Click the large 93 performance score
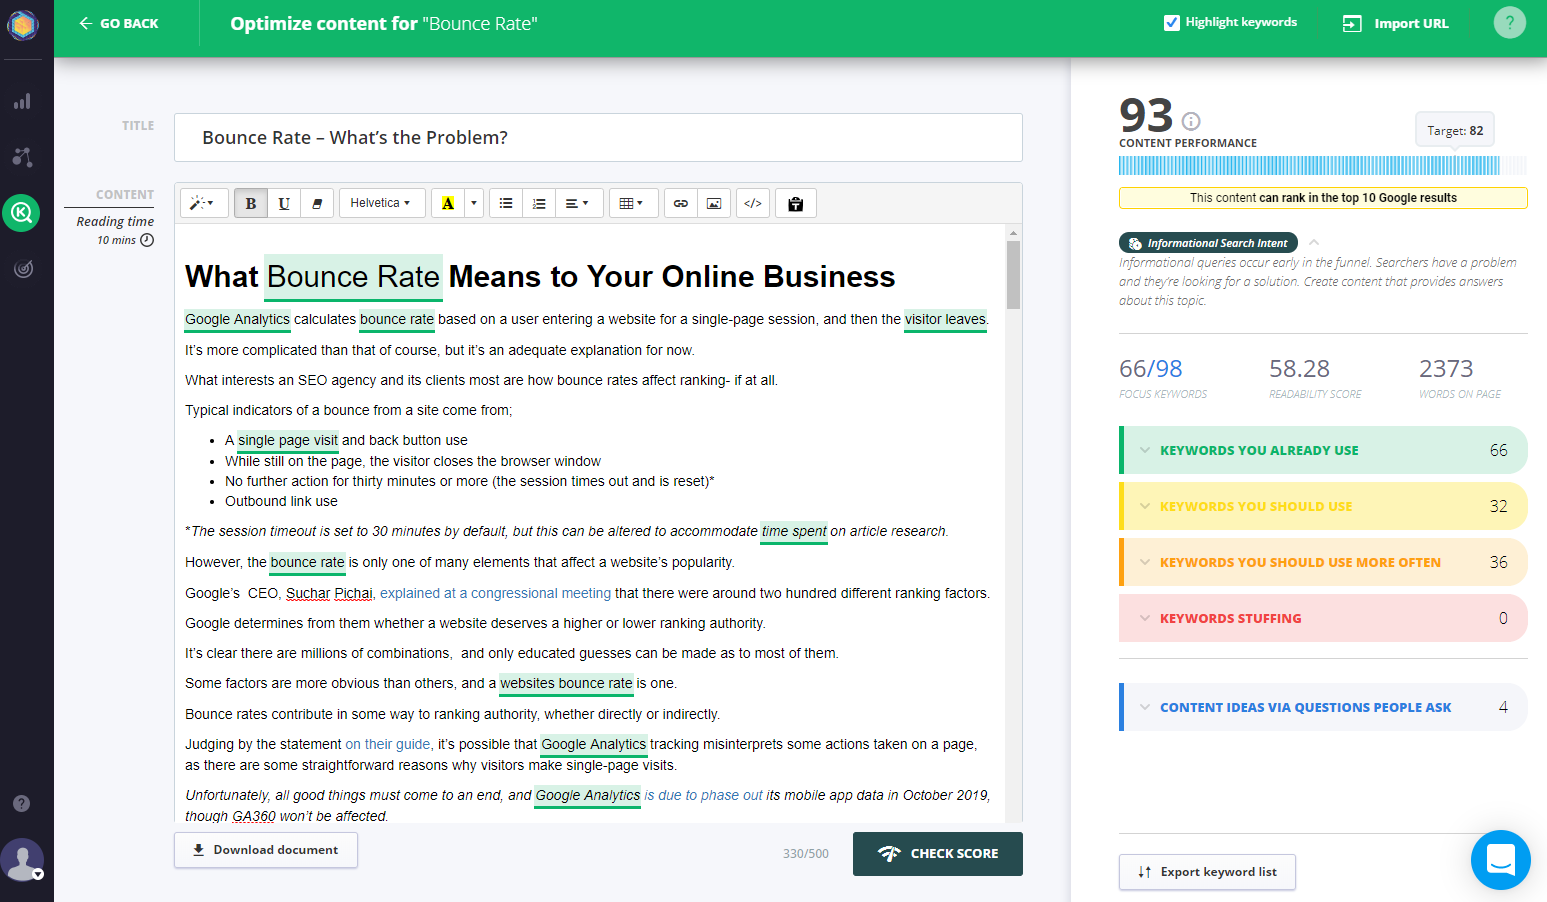 coord(1146,116)
